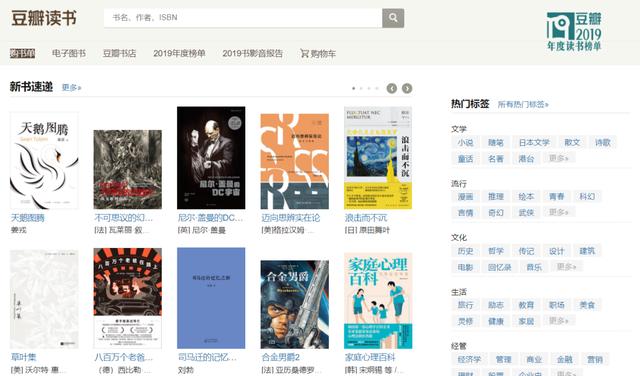Select the 日本文学 tag

click(534, 142)
